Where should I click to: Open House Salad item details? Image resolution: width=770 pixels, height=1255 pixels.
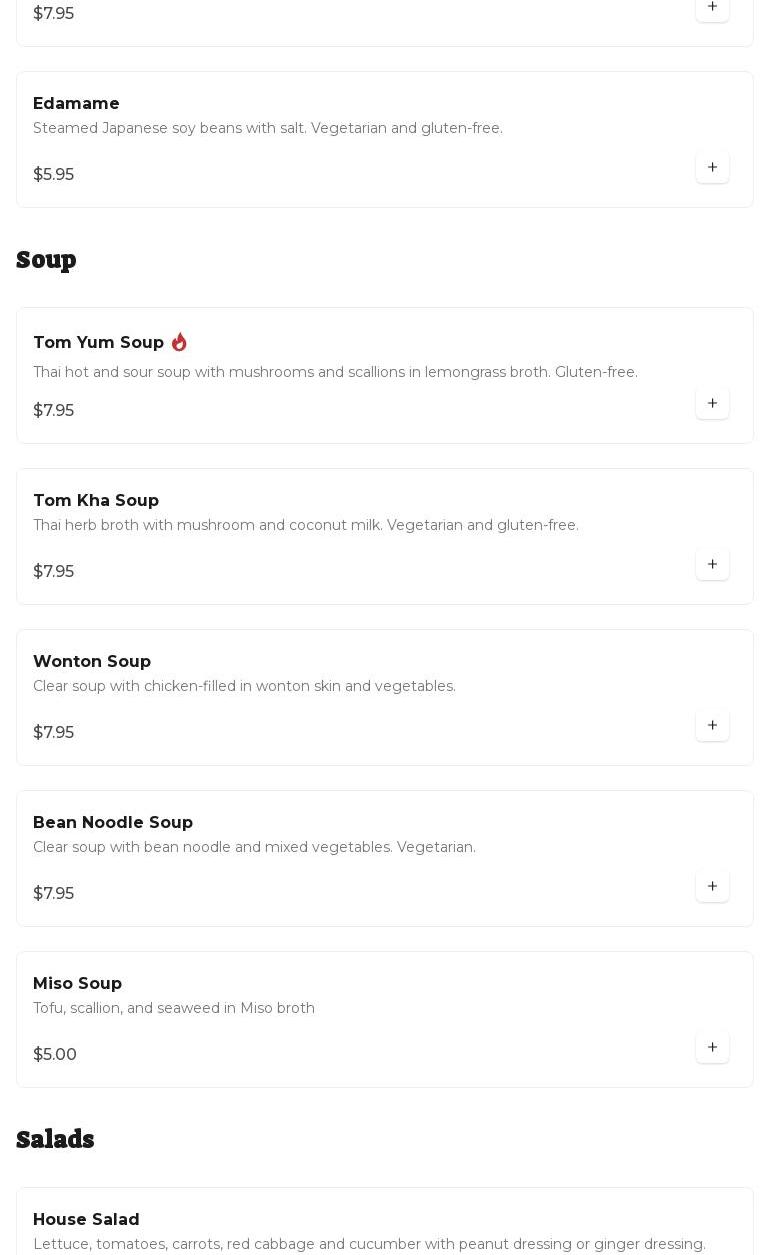coord(86,1219)
